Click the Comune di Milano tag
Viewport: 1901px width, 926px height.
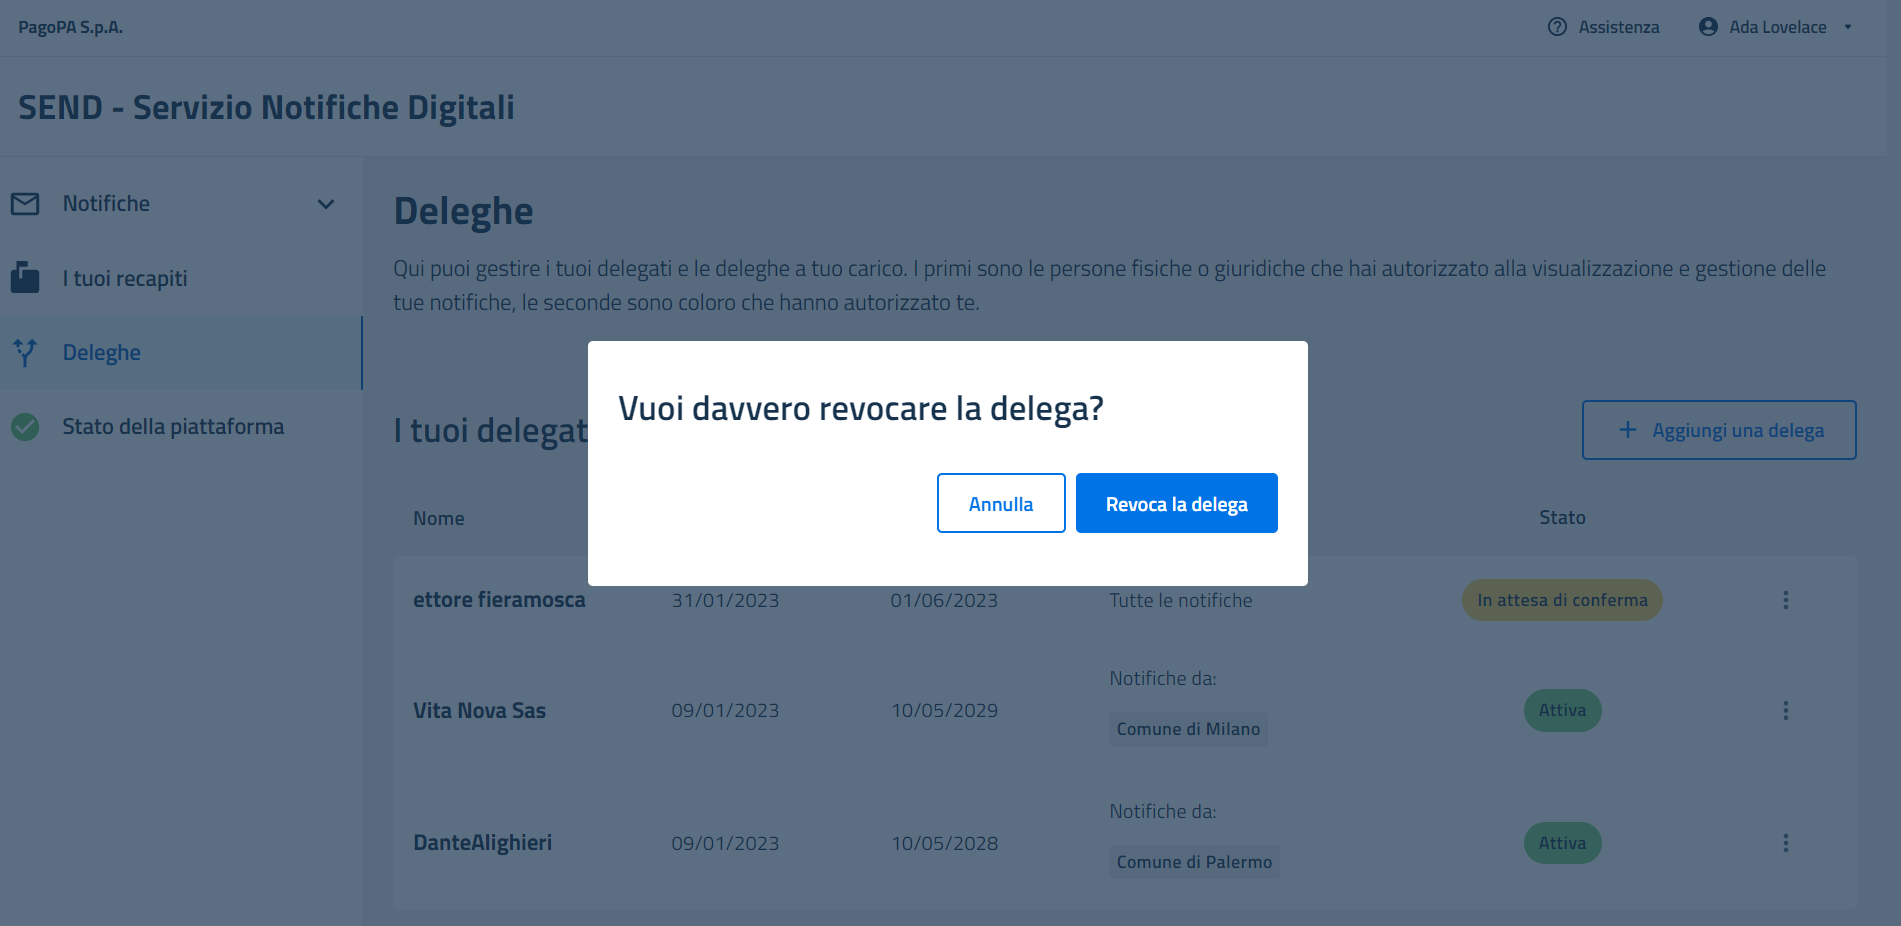tap(1188, 729)
